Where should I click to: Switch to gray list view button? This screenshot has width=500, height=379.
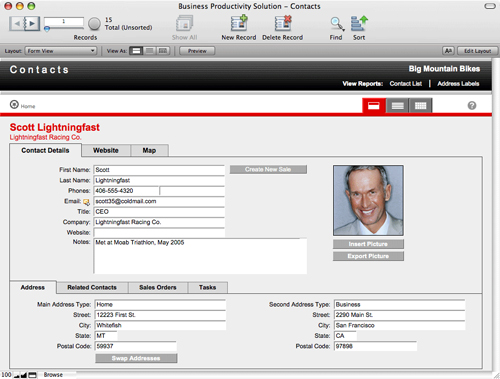[397, 106]
